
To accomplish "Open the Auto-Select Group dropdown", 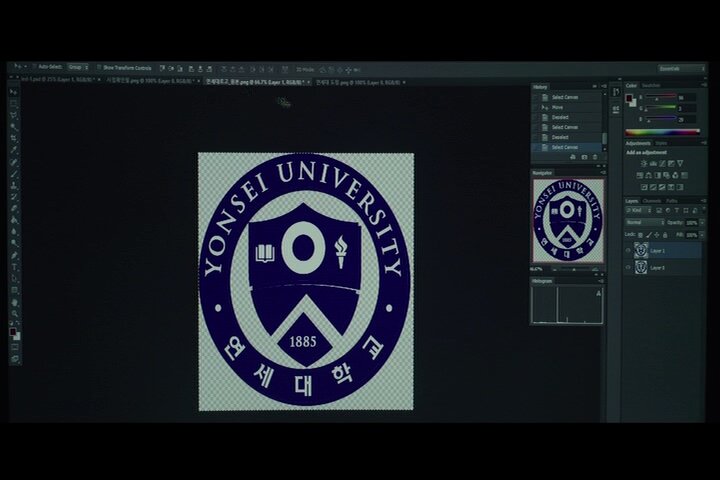I will [76, 68].
